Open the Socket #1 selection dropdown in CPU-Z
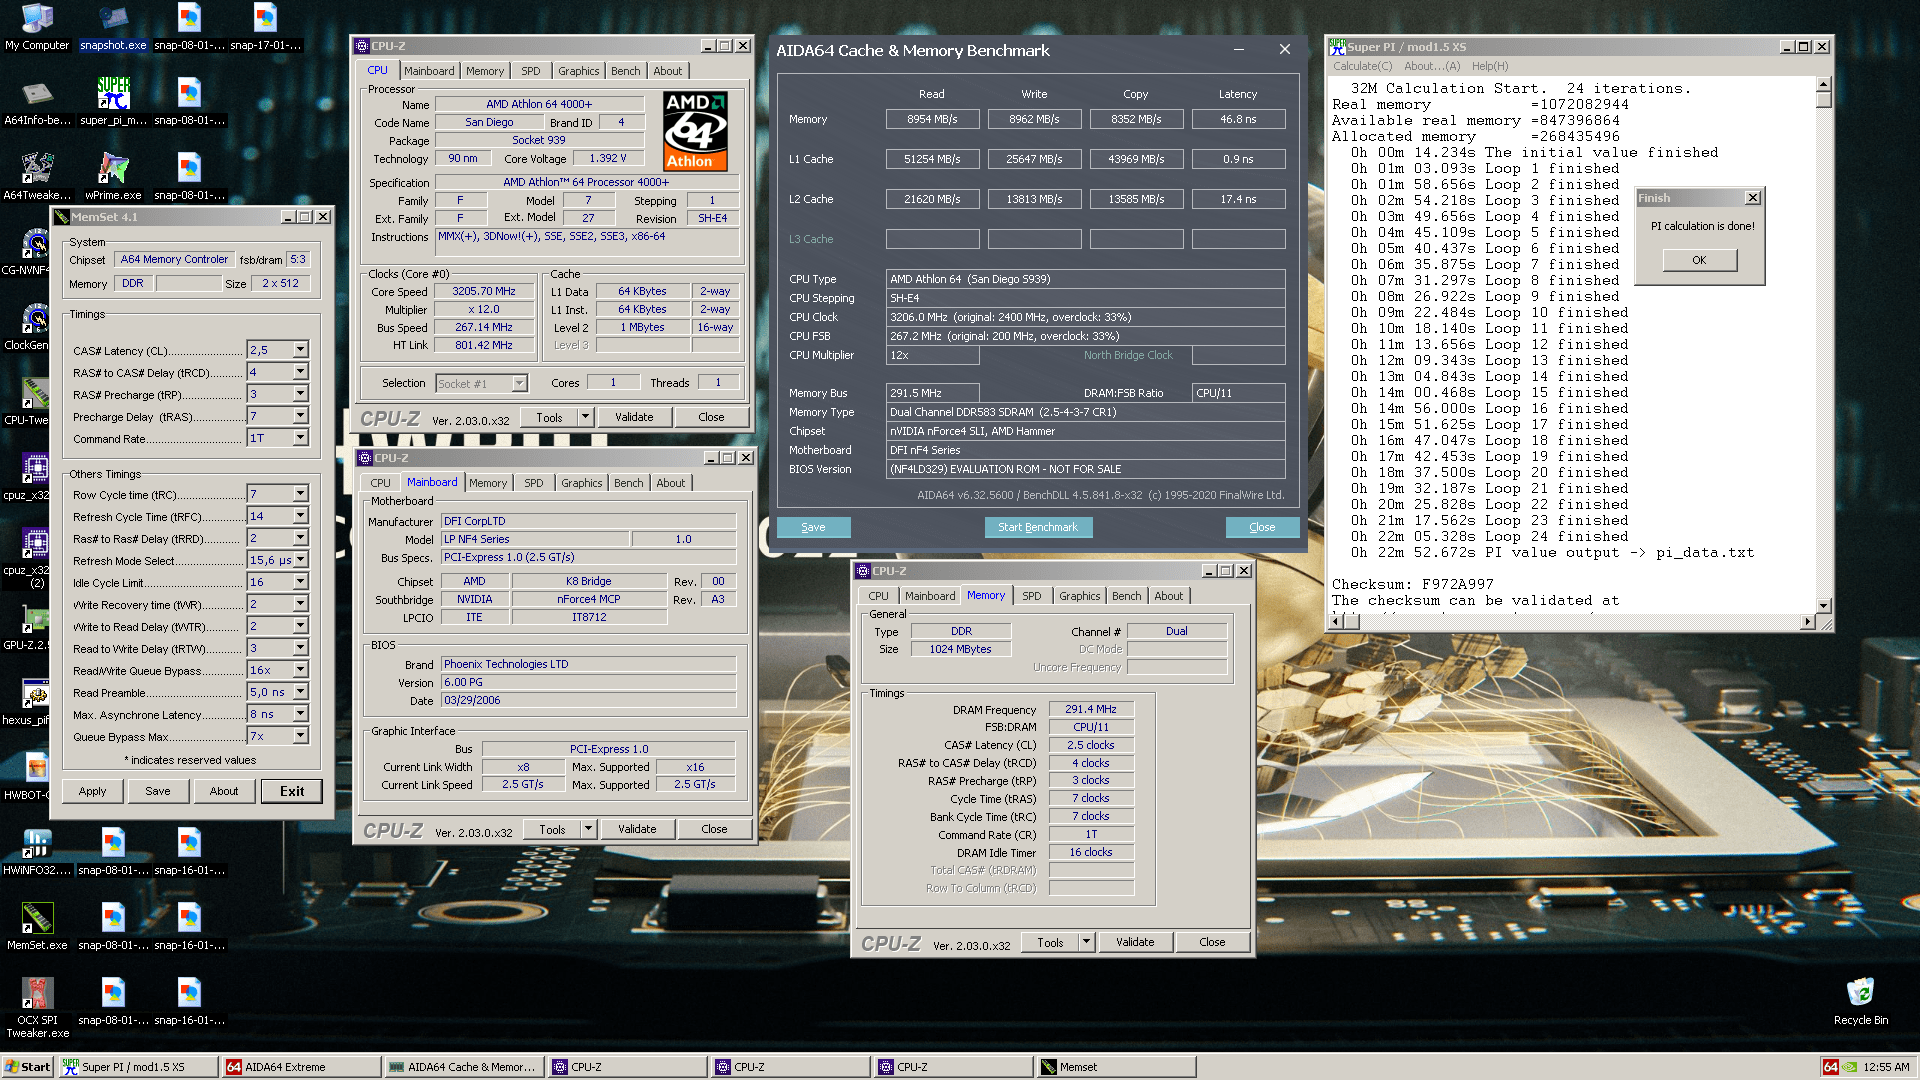The height and width of the screenshot is (1080, 1920). pyautogui.click(x=519, y=383)
